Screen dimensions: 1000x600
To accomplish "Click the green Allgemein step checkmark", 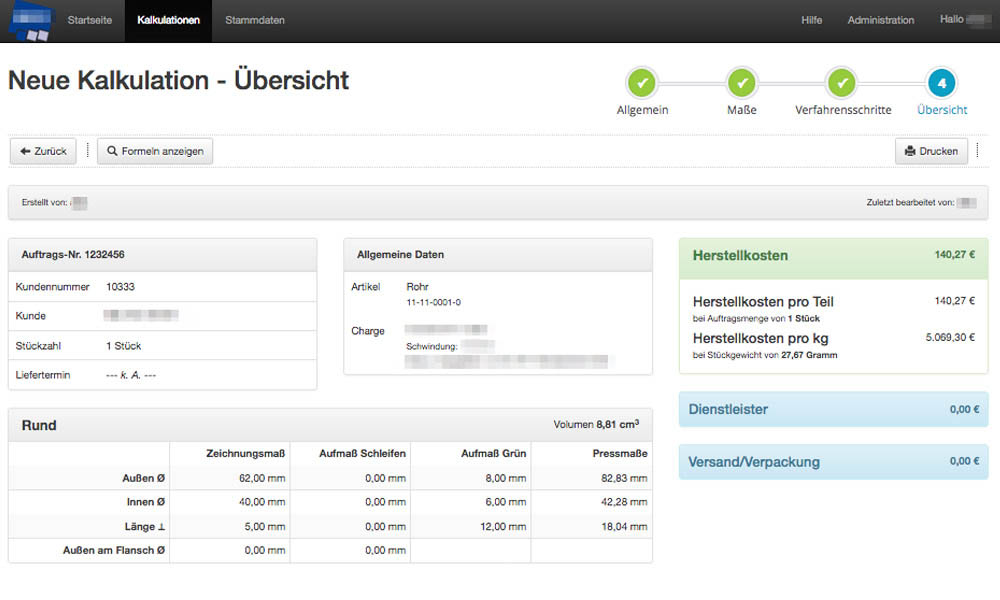I will click(x=642, y=83).
